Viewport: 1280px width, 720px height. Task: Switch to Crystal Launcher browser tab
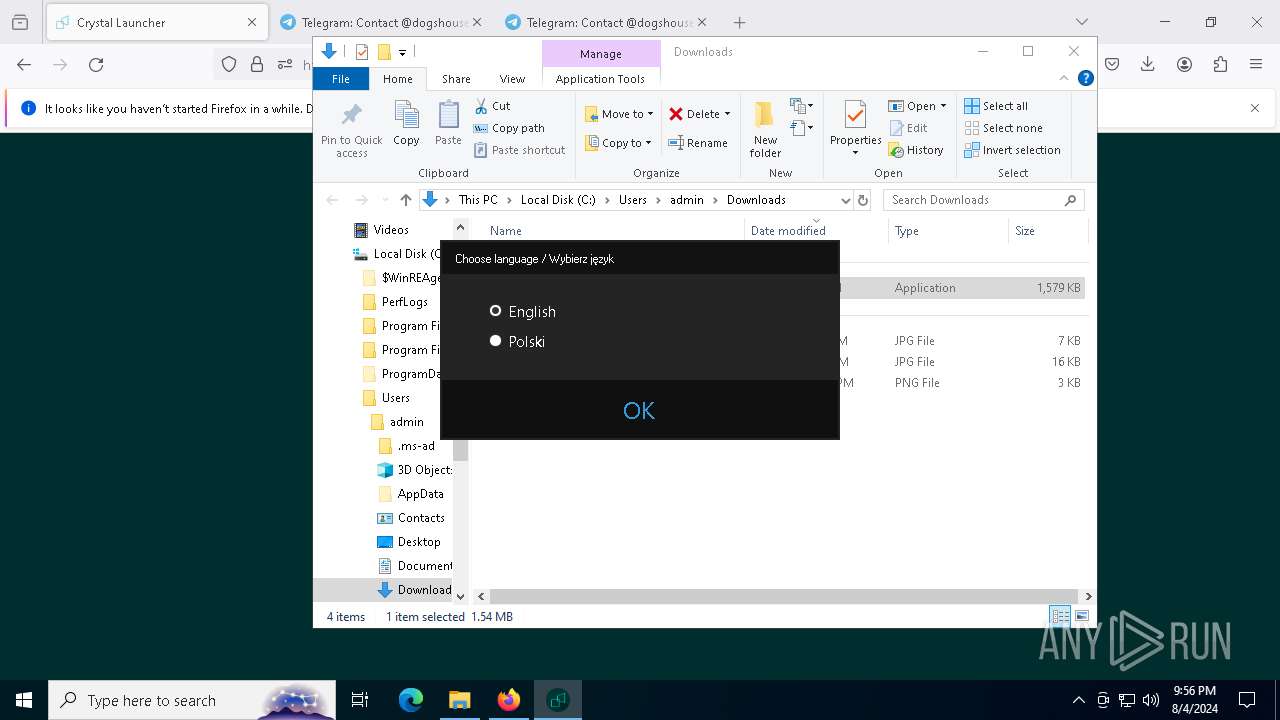pos(157,22)
